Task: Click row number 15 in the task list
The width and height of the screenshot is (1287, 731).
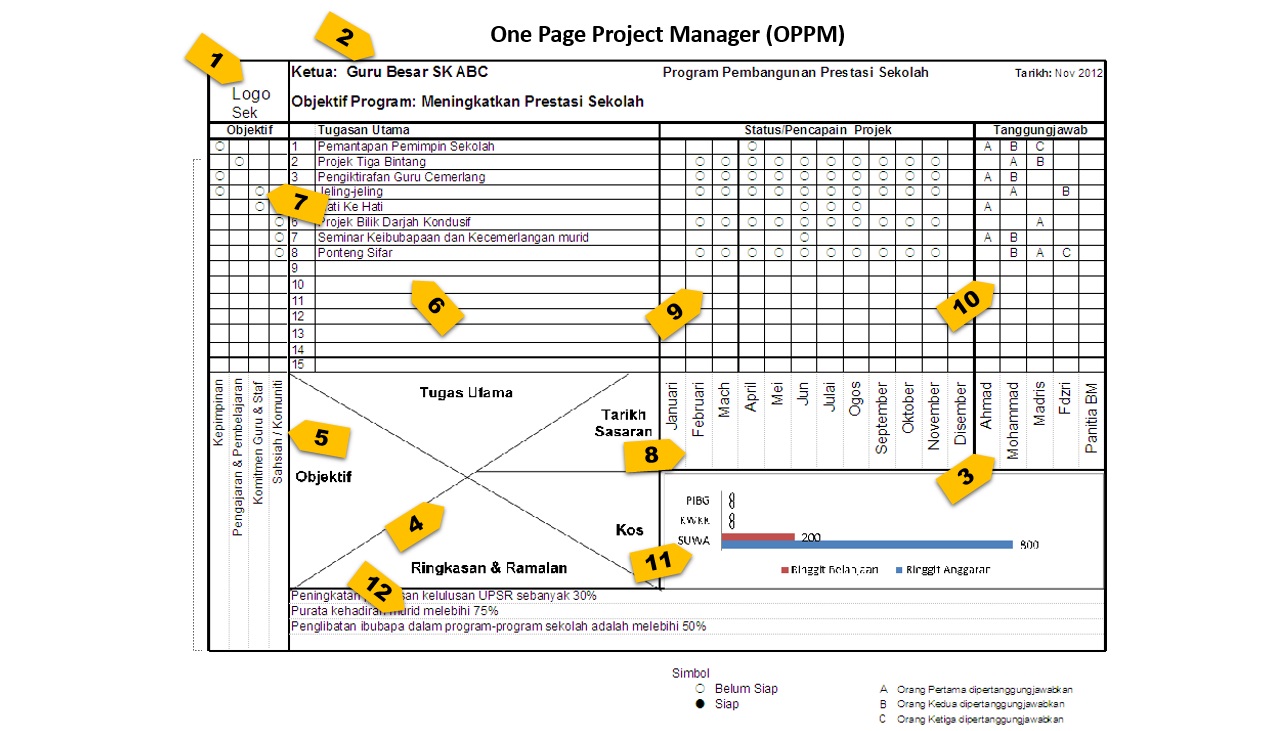Action: point(297,364)
